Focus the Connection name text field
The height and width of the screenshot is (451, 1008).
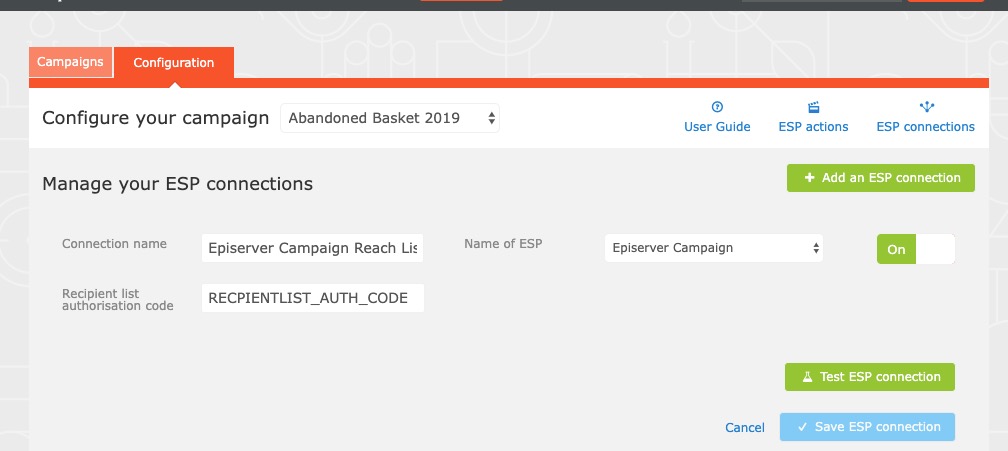312,248
